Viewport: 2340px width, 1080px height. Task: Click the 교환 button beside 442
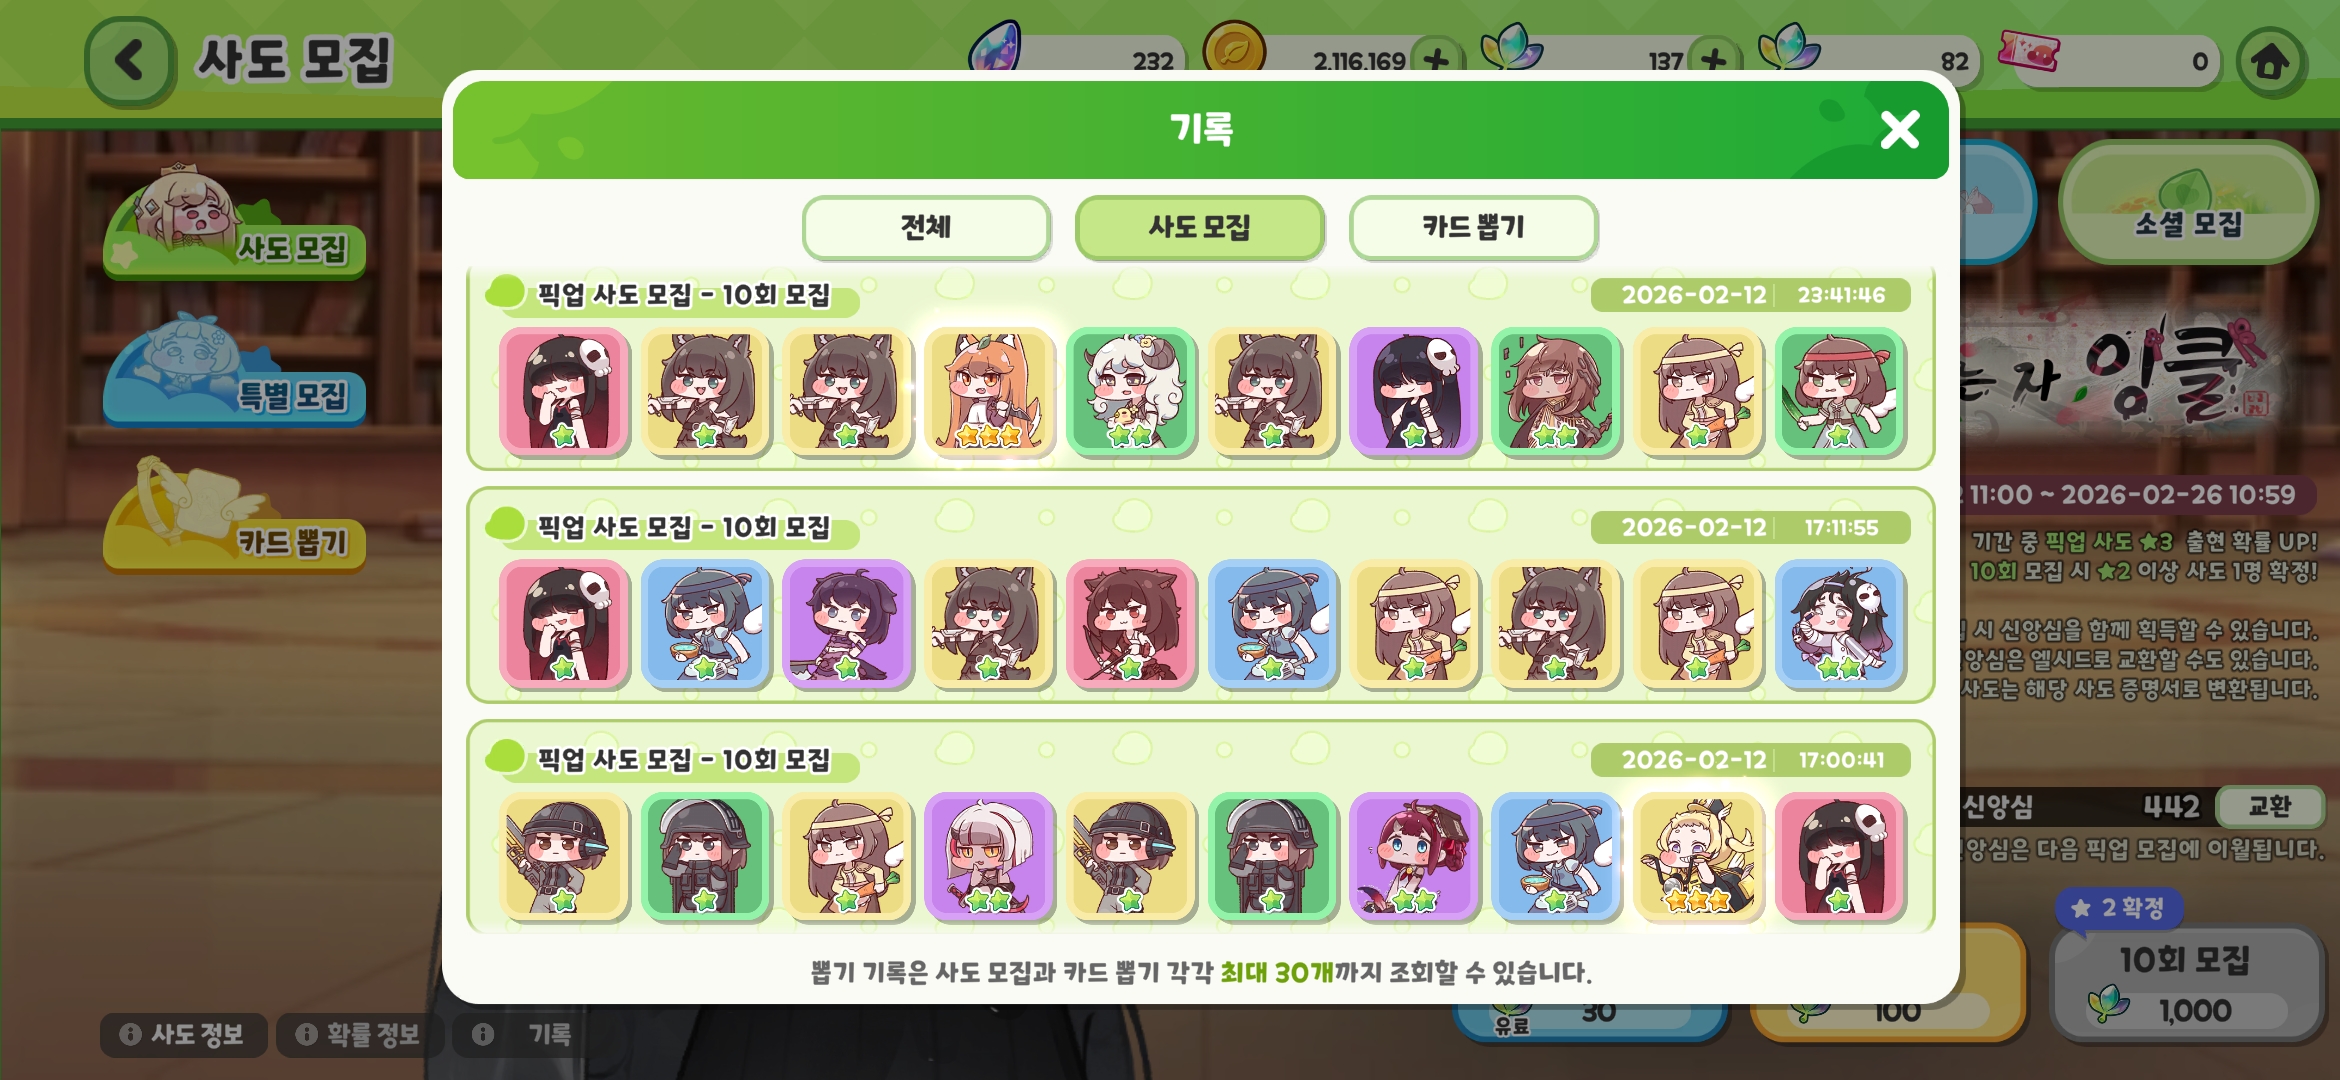pyautogui.click(x=2269, y=806)
